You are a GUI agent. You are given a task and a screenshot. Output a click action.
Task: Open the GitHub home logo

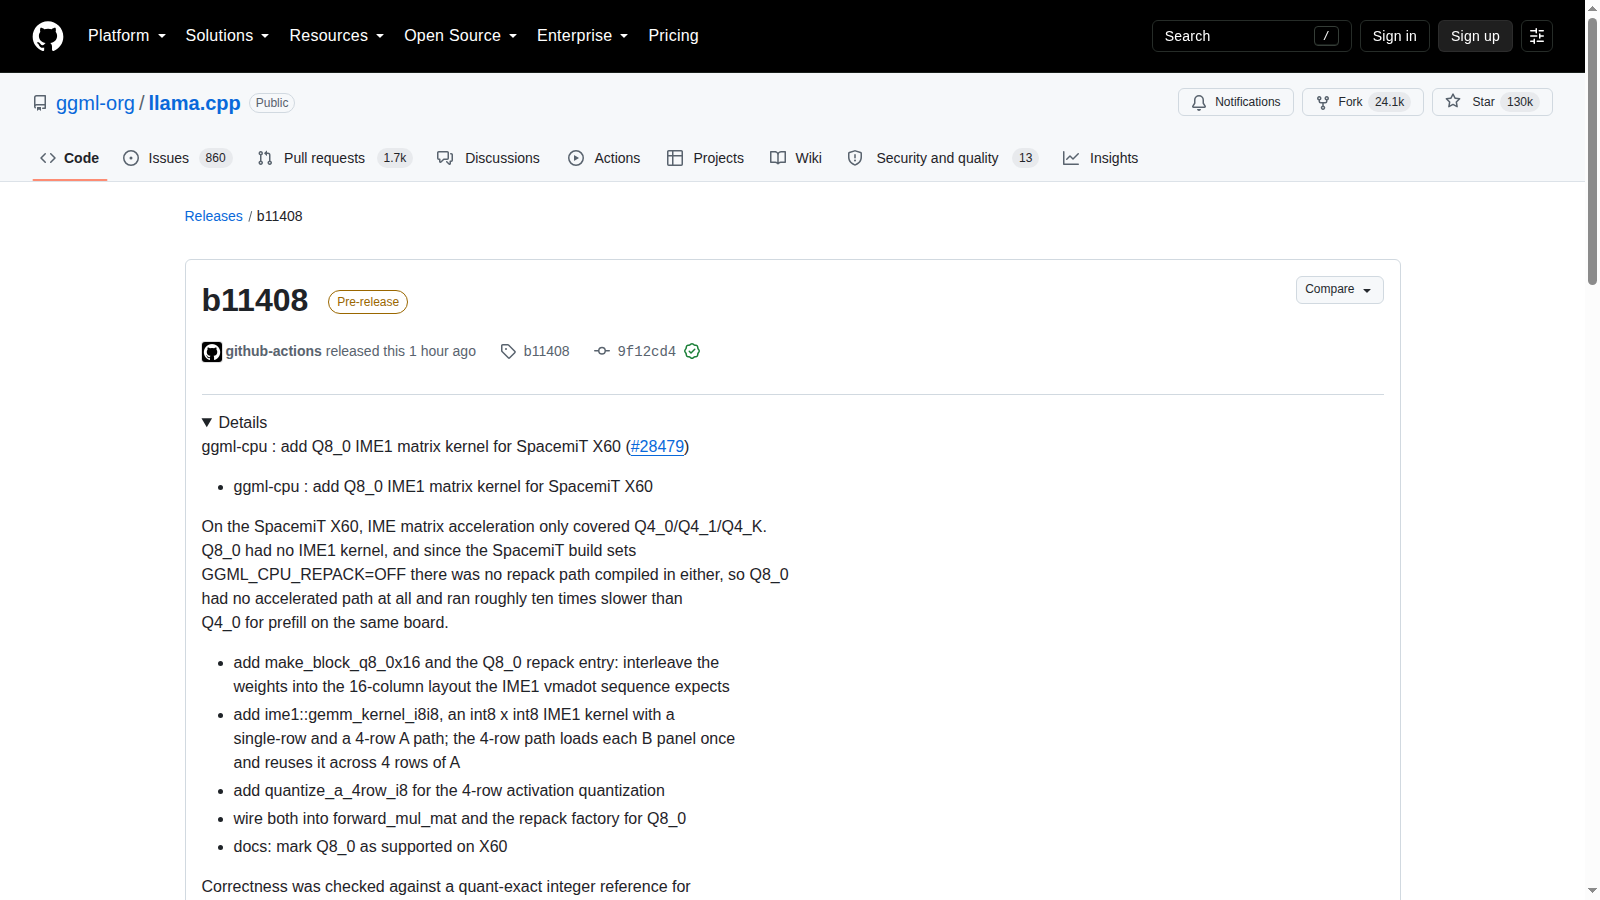point(48,36)
